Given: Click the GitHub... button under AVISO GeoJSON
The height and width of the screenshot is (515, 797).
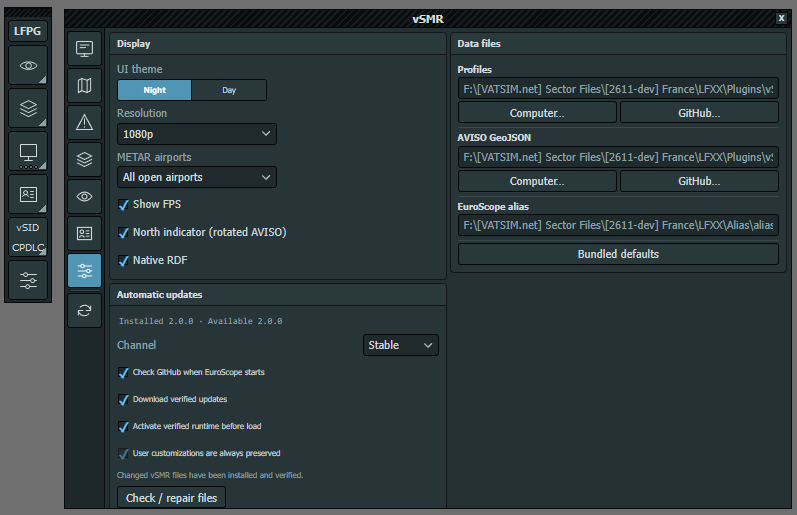Looking at the screenshot, I should [x=699, y=181].
